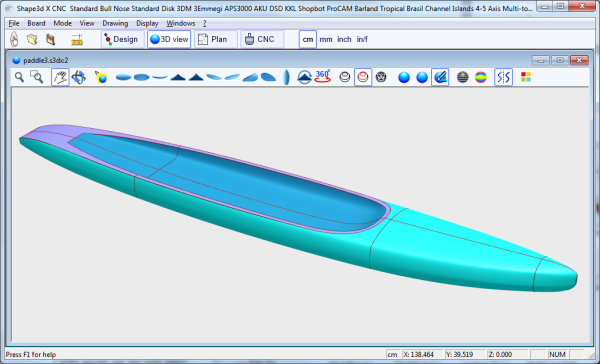The width and height of the screenshot is (600, 364).
Task: Open the Windows menu
Action: [x=181, y=23]
